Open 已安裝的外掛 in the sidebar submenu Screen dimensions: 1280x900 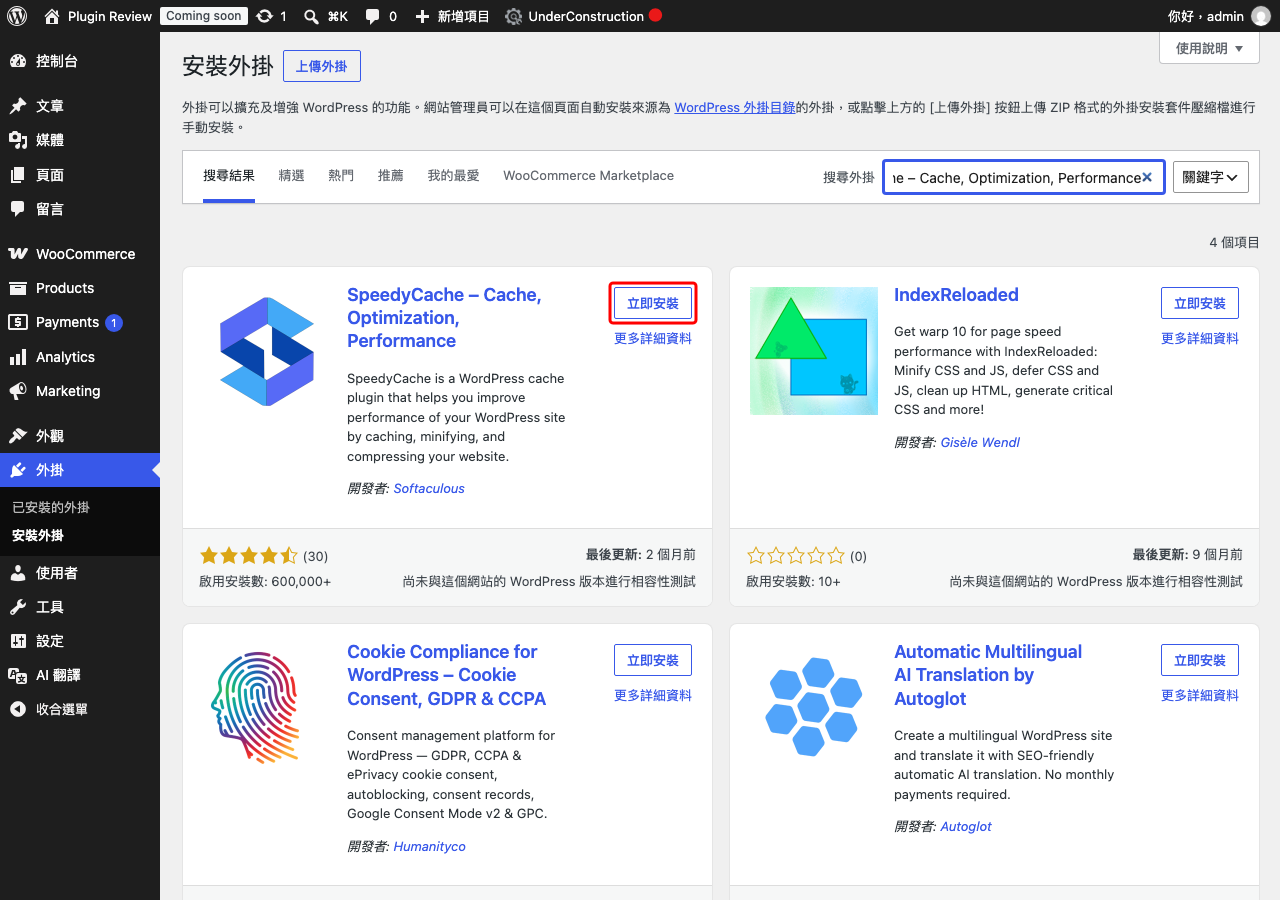tap(51, 507)
